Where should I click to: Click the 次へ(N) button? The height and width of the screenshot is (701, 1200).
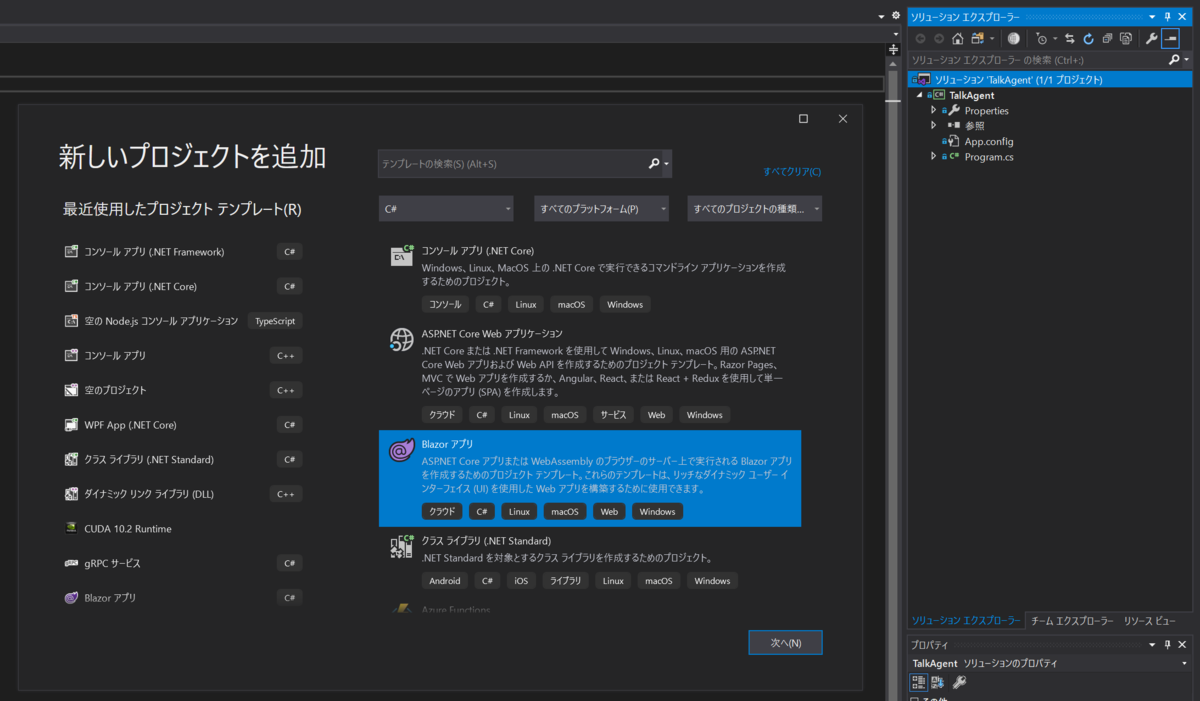785,643
